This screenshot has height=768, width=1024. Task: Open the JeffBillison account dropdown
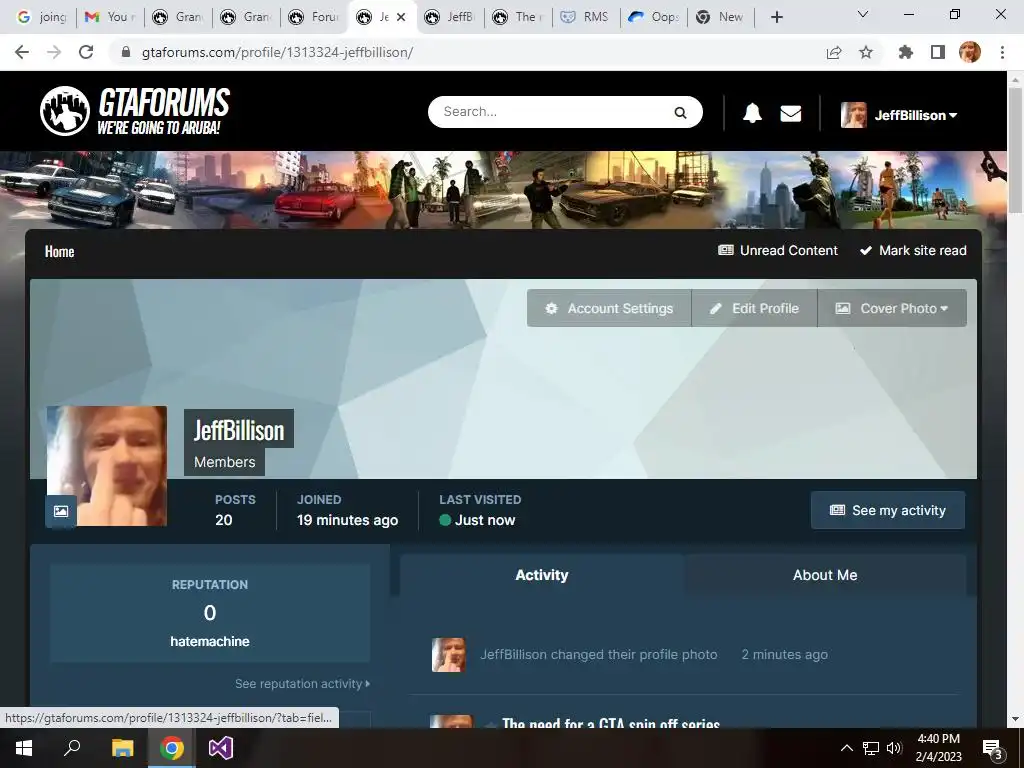tap(916, 115)
